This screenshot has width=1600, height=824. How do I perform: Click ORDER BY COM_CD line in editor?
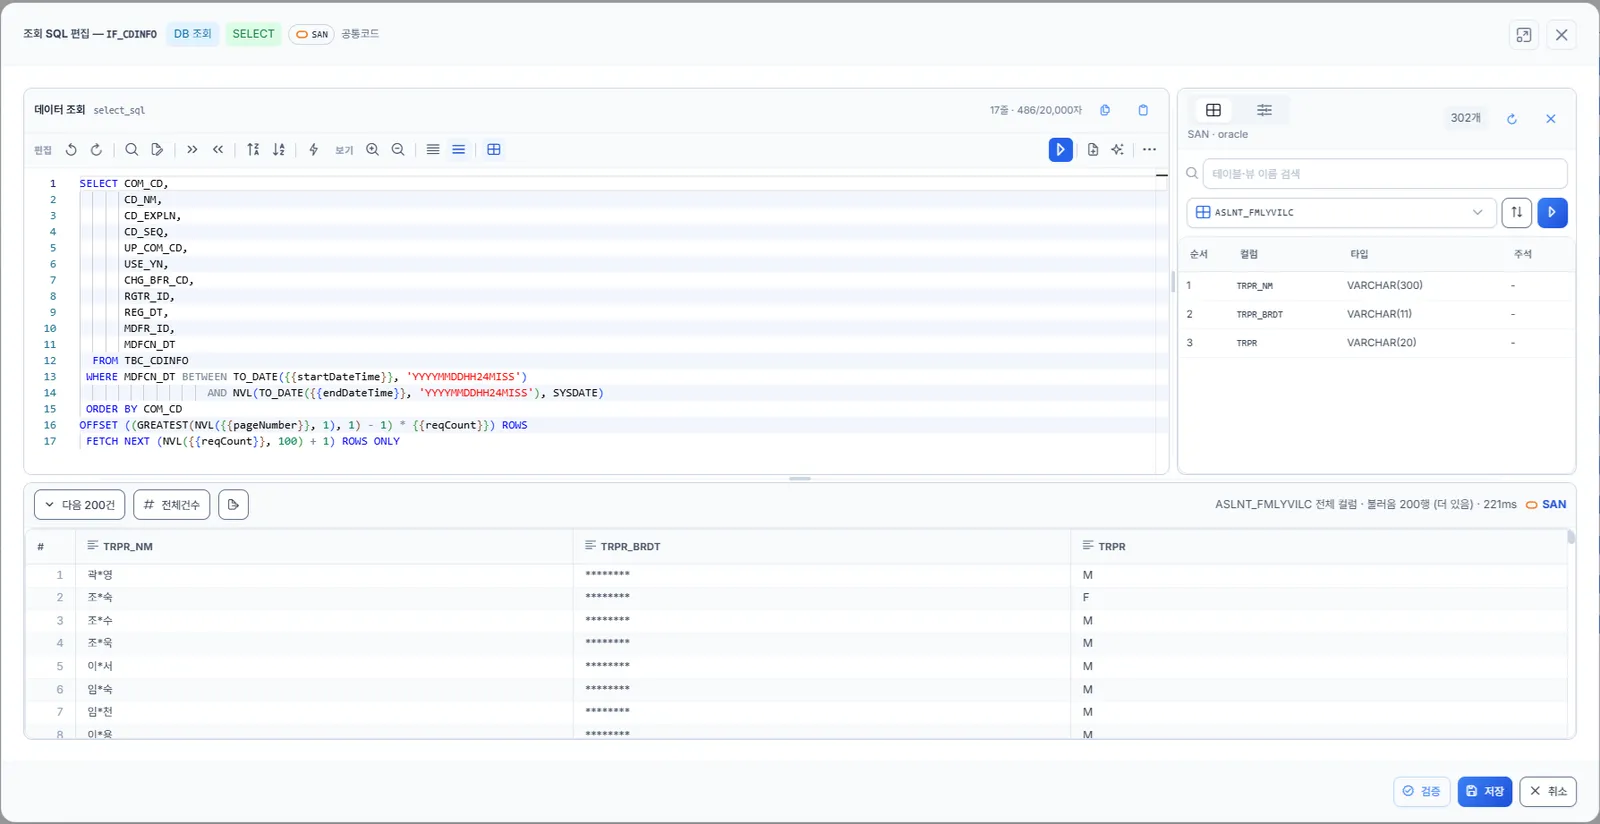[x=134, y=409]
